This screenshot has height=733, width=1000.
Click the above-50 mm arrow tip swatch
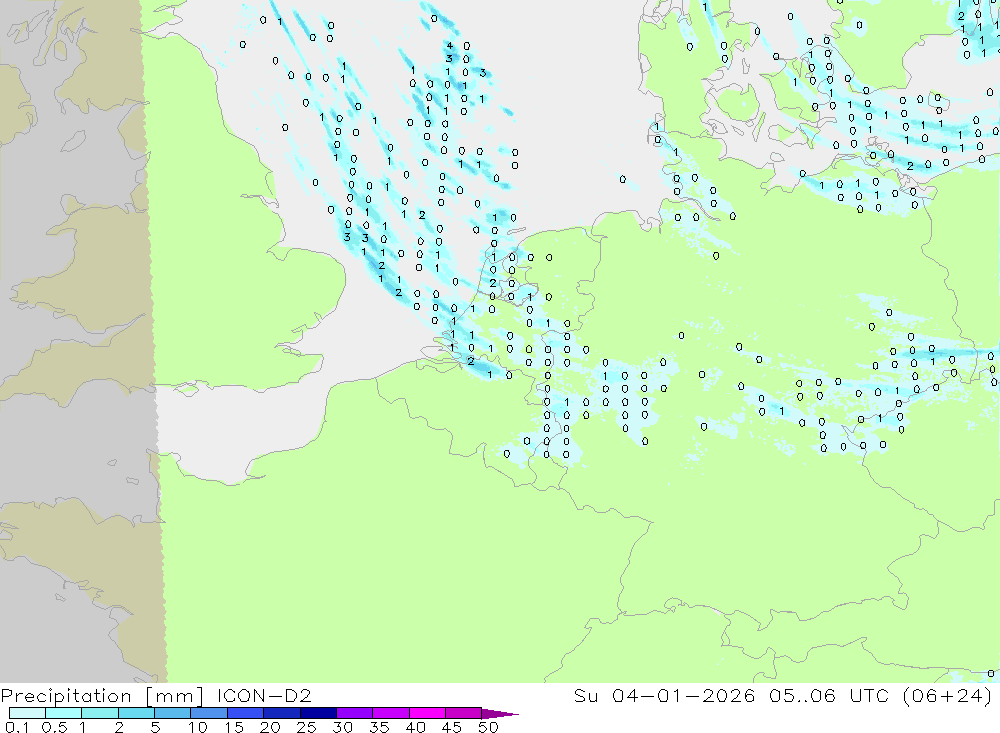coord(499,713)
